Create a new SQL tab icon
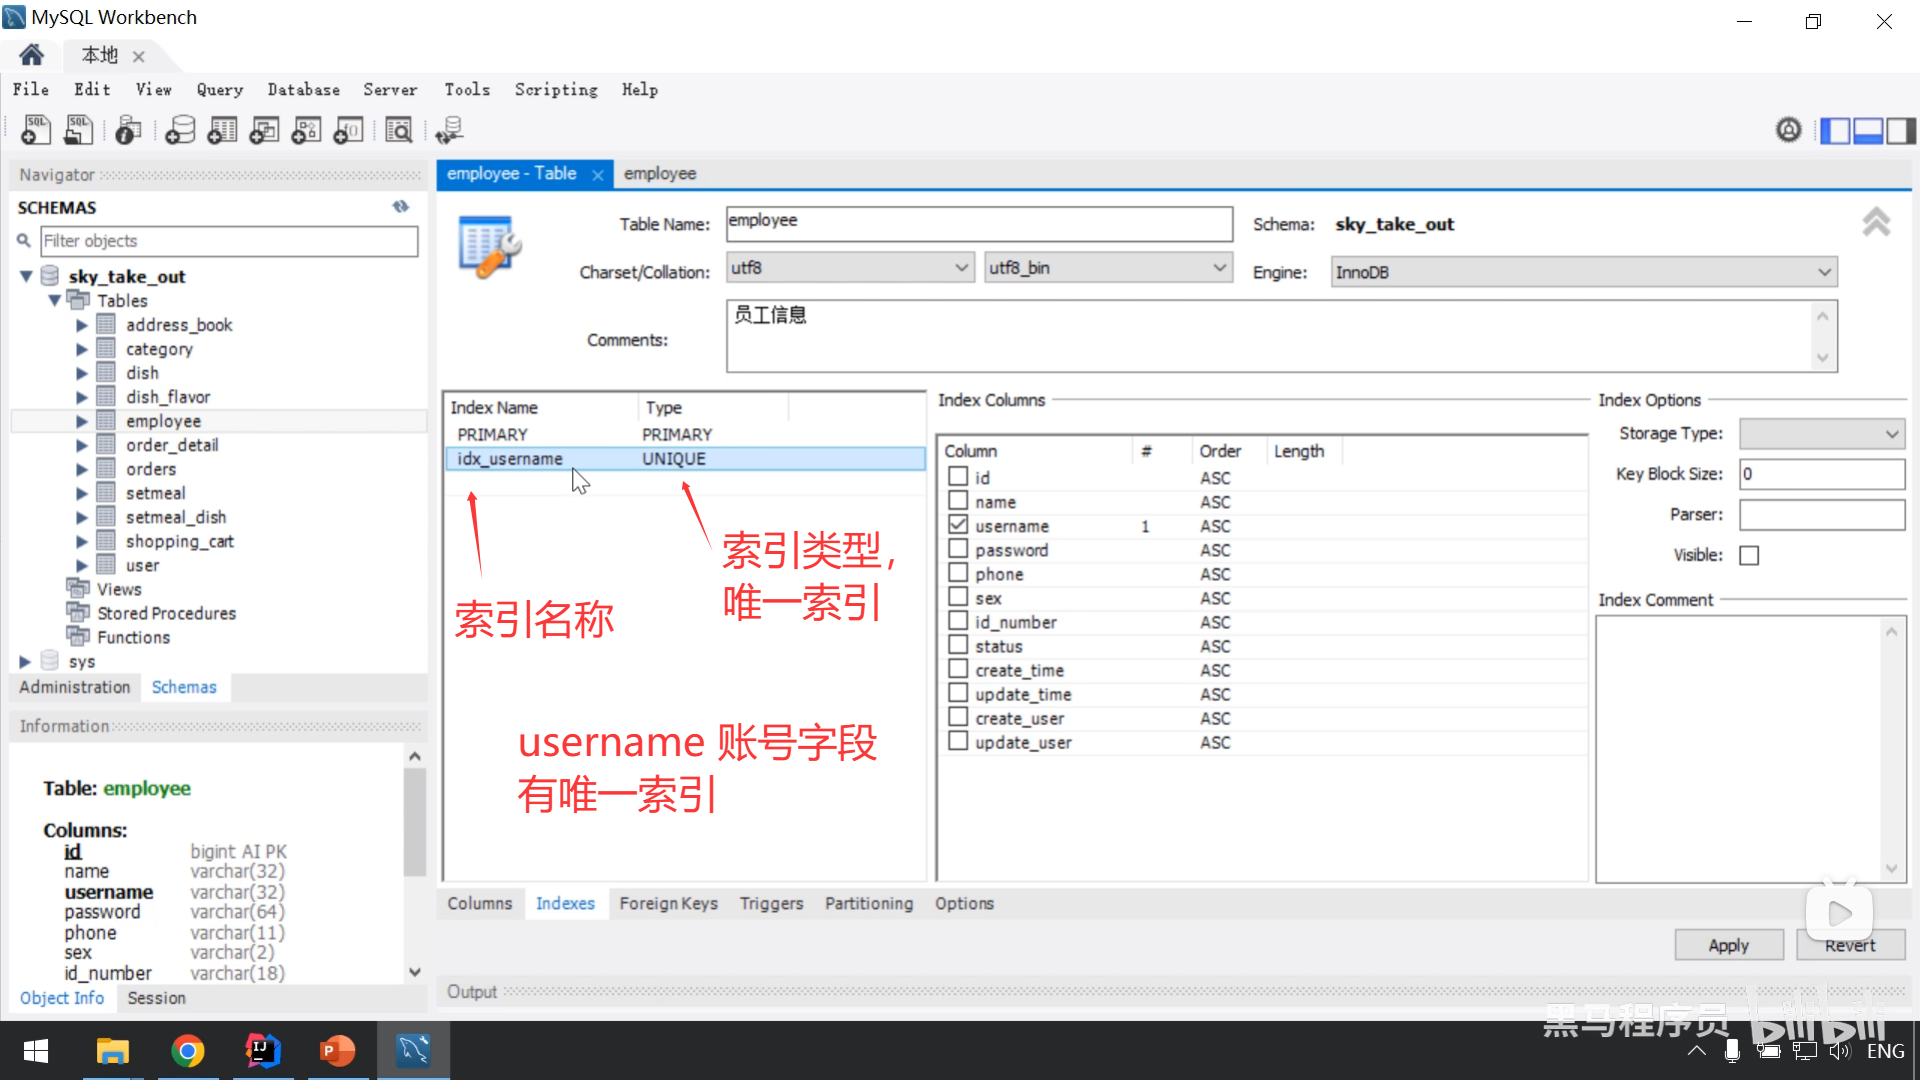1920x1080 pixels. point(36,130)
